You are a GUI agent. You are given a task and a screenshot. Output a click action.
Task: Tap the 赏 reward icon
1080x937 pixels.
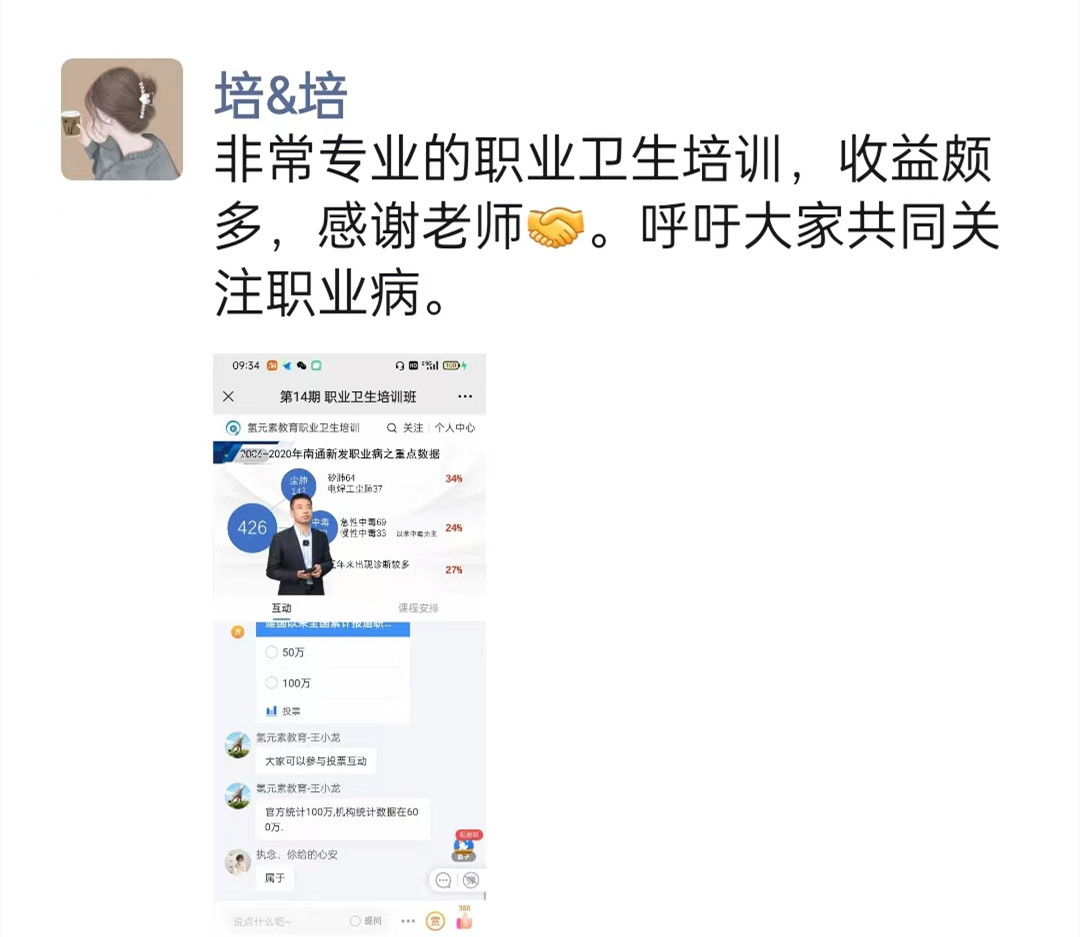435,921
